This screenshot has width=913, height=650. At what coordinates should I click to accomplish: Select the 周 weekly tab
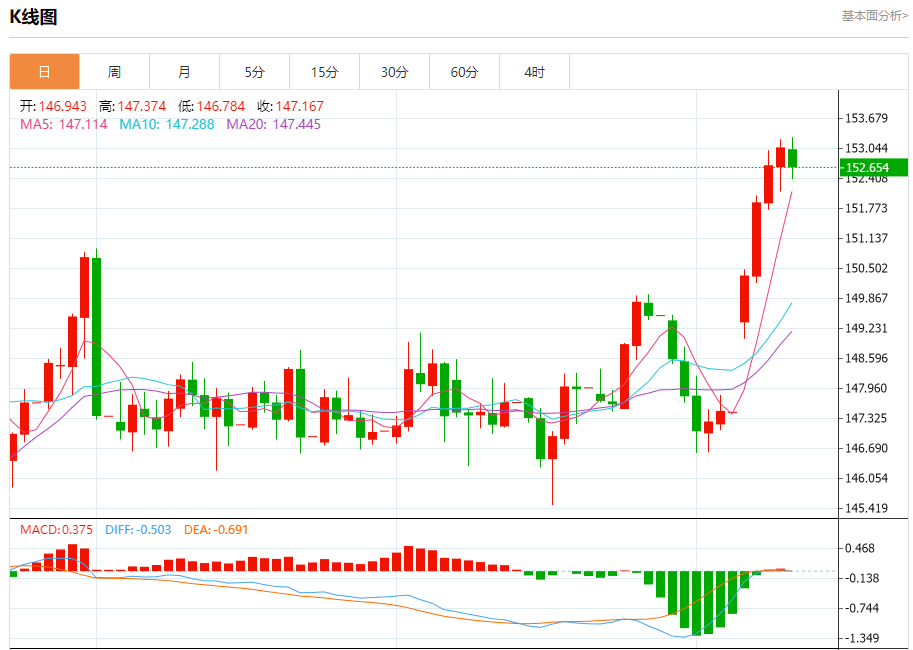[114, 72]
